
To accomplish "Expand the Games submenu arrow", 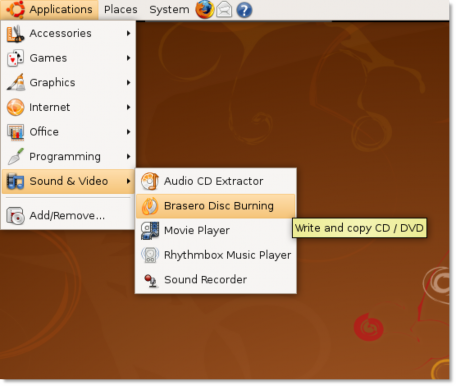I will pyautogui.click(x=128, y=58).
